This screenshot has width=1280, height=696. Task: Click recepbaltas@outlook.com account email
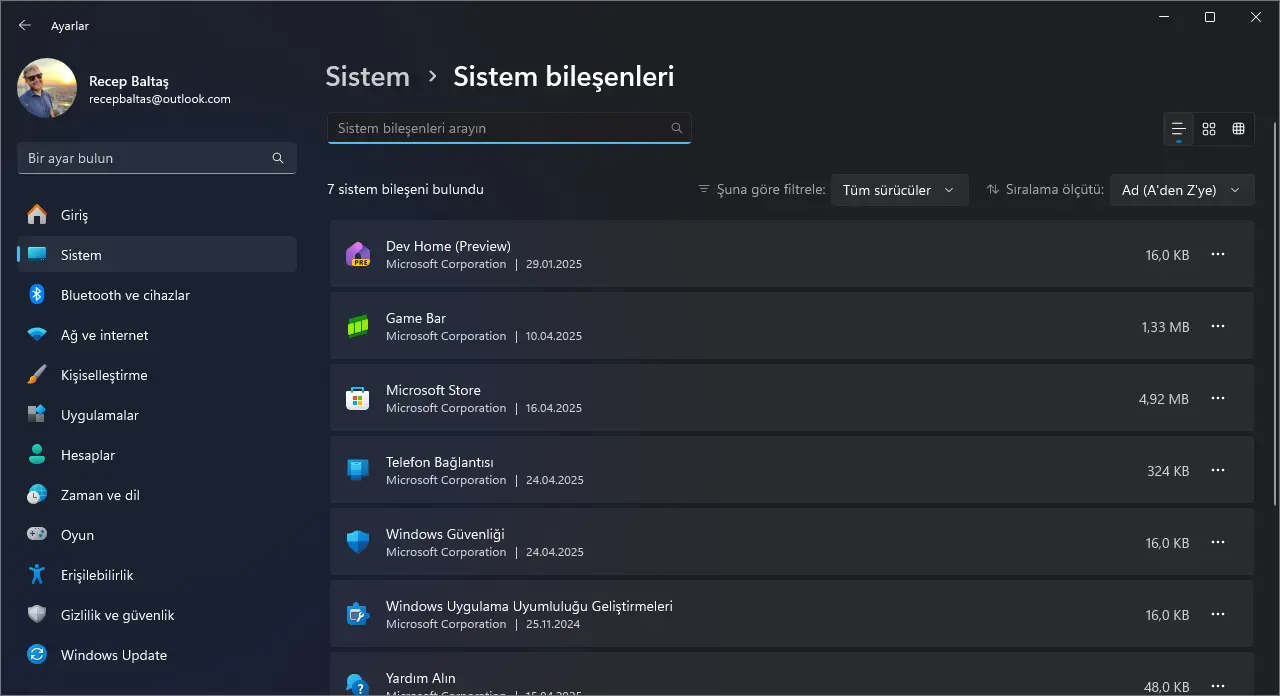160,99
